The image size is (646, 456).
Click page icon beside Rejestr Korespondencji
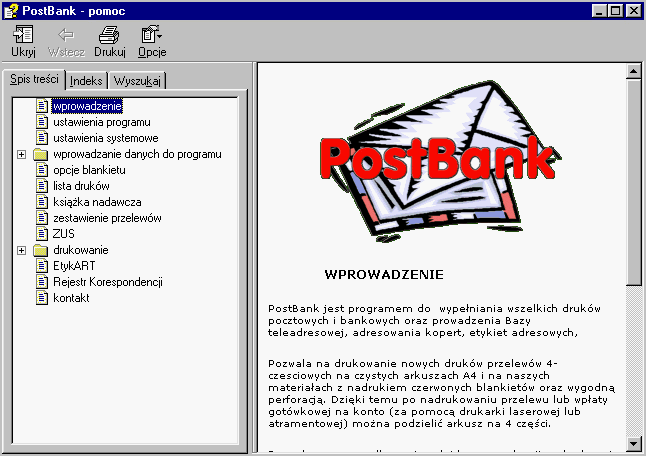42,282
